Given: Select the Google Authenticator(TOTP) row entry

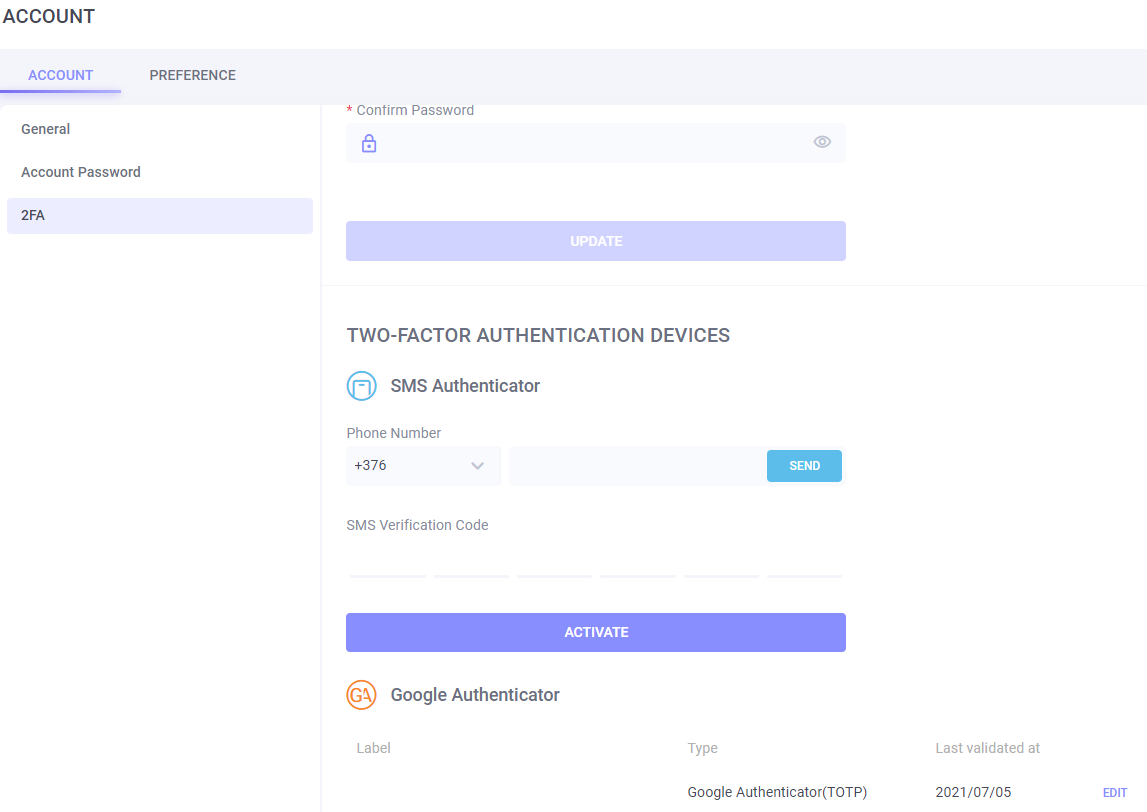Looking at the screenshot, I should [x=777, y=792].
